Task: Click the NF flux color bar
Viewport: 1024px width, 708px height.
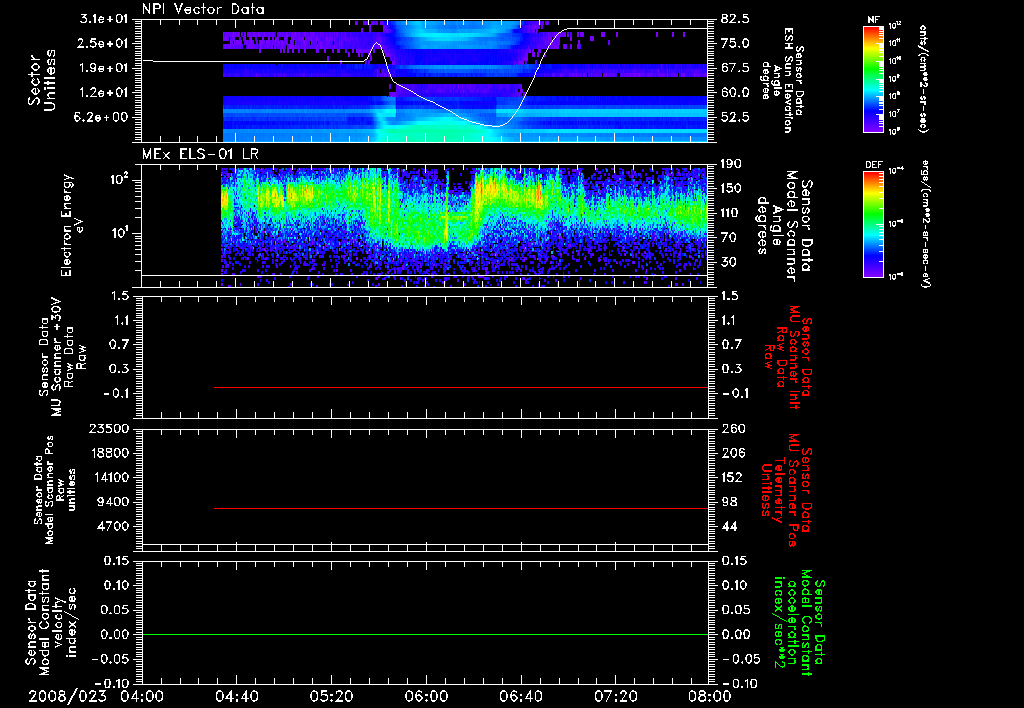Action: (874, 79)
